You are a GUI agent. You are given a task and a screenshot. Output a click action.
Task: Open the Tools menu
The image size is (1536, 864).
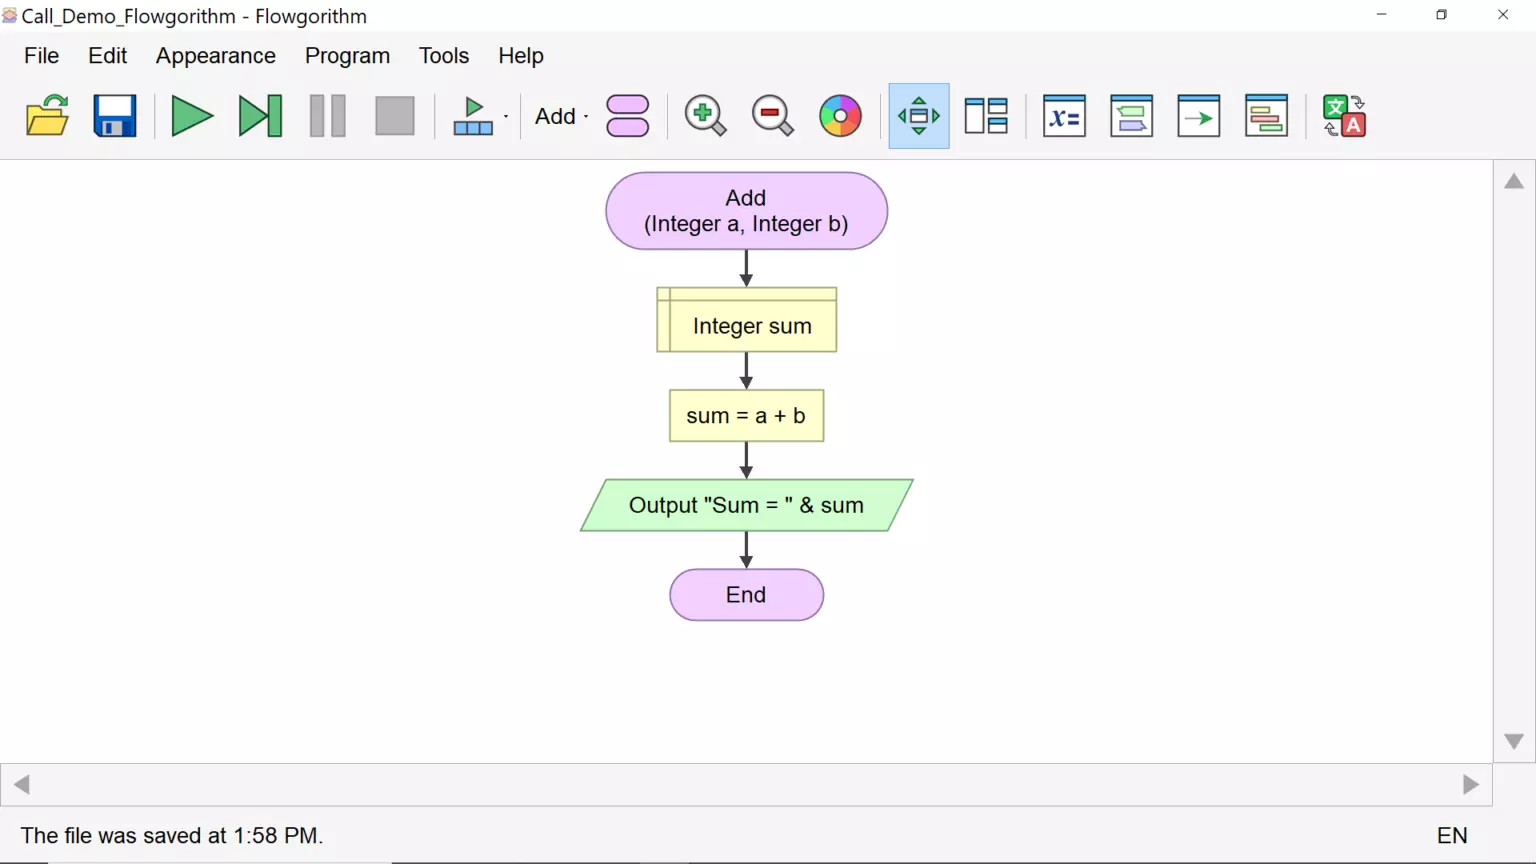pyautogui.click(x=444, y=56)
